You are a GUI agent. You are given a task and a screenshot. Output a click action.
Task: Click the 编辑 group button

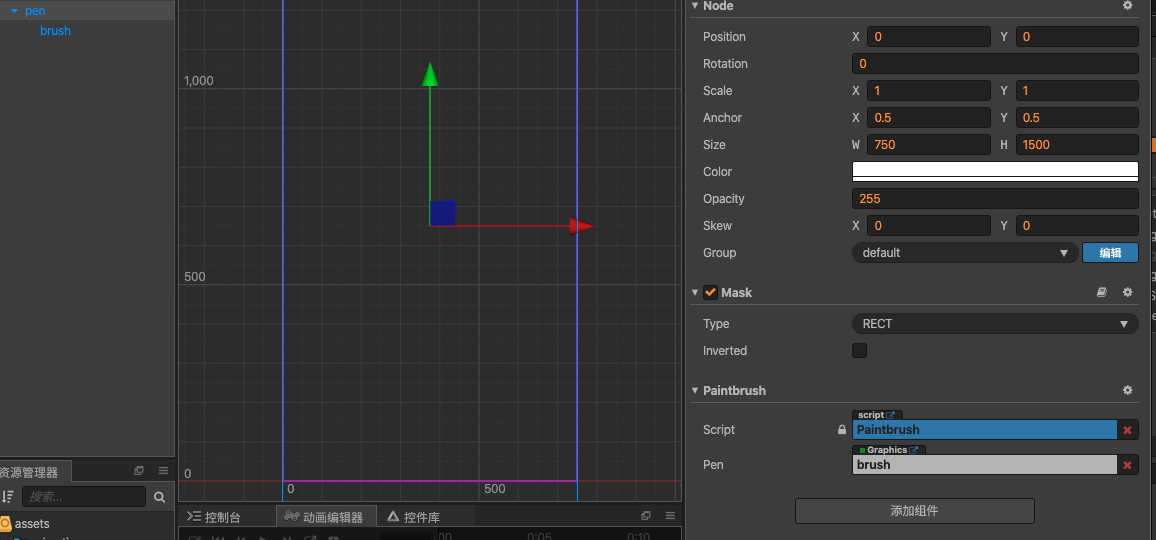(x=1110, y=252)
